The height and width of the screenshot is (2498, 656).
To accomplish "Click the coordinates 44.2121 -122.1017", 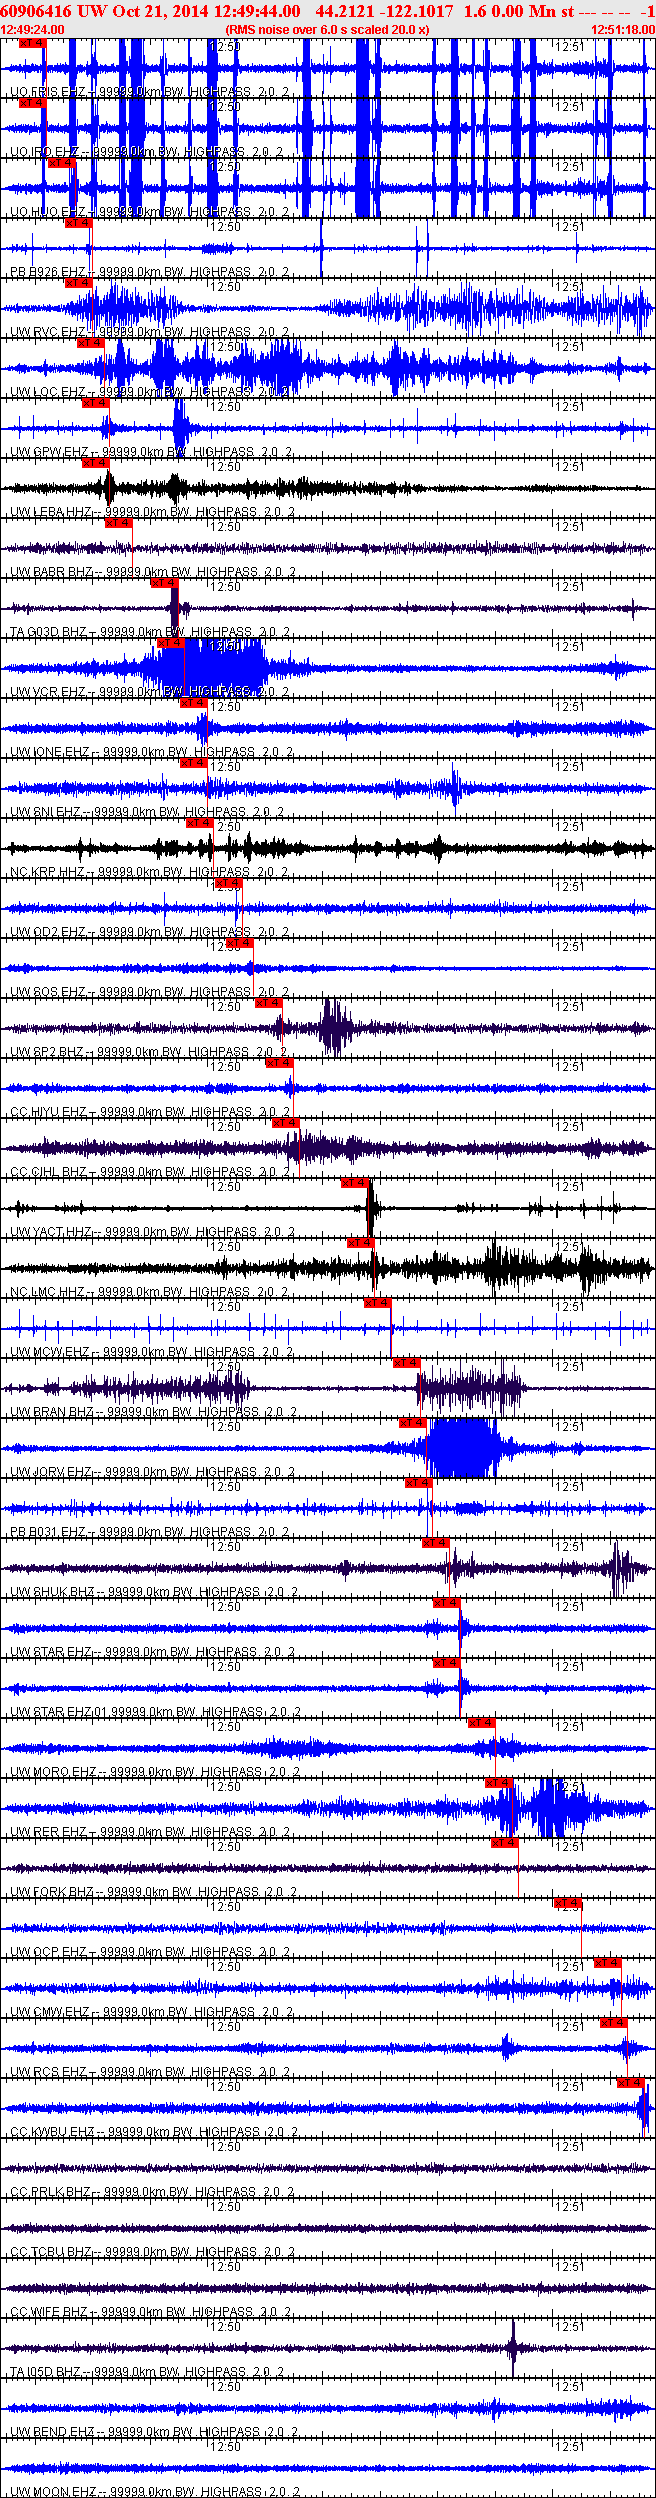I will pos(384,11).
